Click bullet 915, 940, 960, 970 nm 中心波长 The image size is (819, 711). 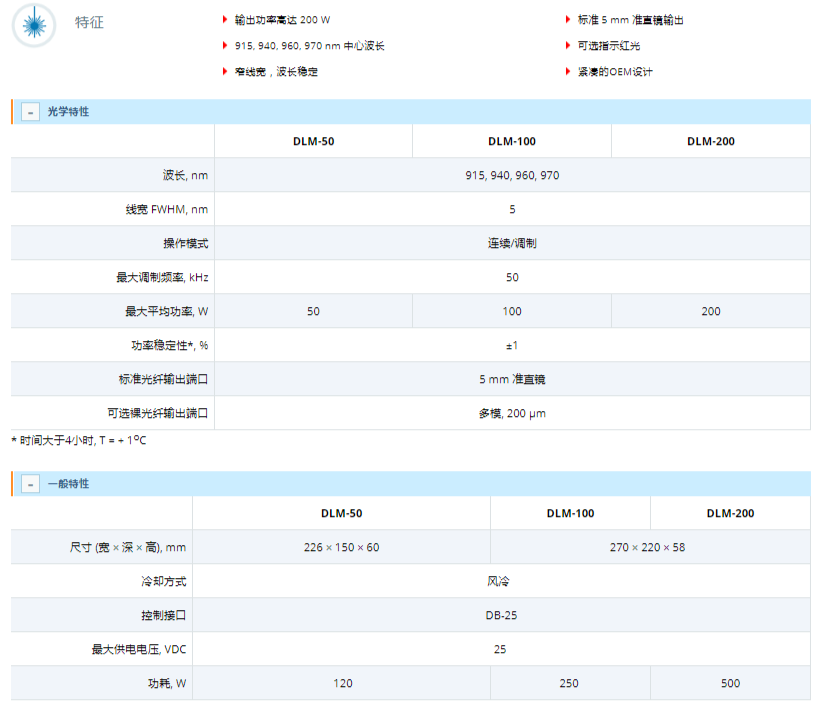click(309, 46)
